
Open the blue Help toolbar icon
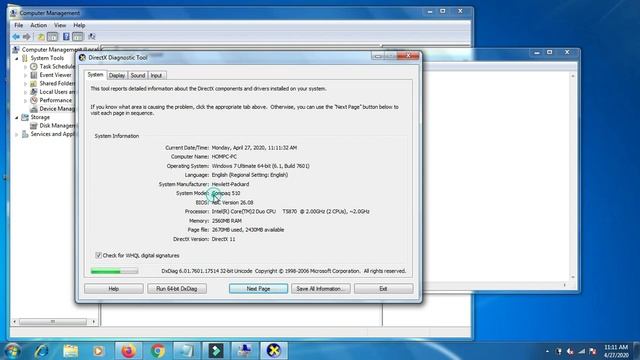pos(66,37)
